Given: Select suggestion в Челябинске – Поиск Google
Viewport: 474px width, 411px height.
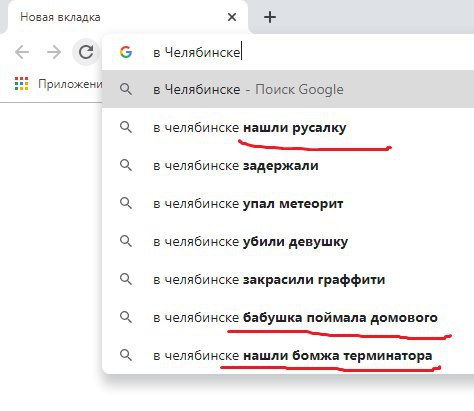Looking at the screenshot, I should [x=288, y=89].
